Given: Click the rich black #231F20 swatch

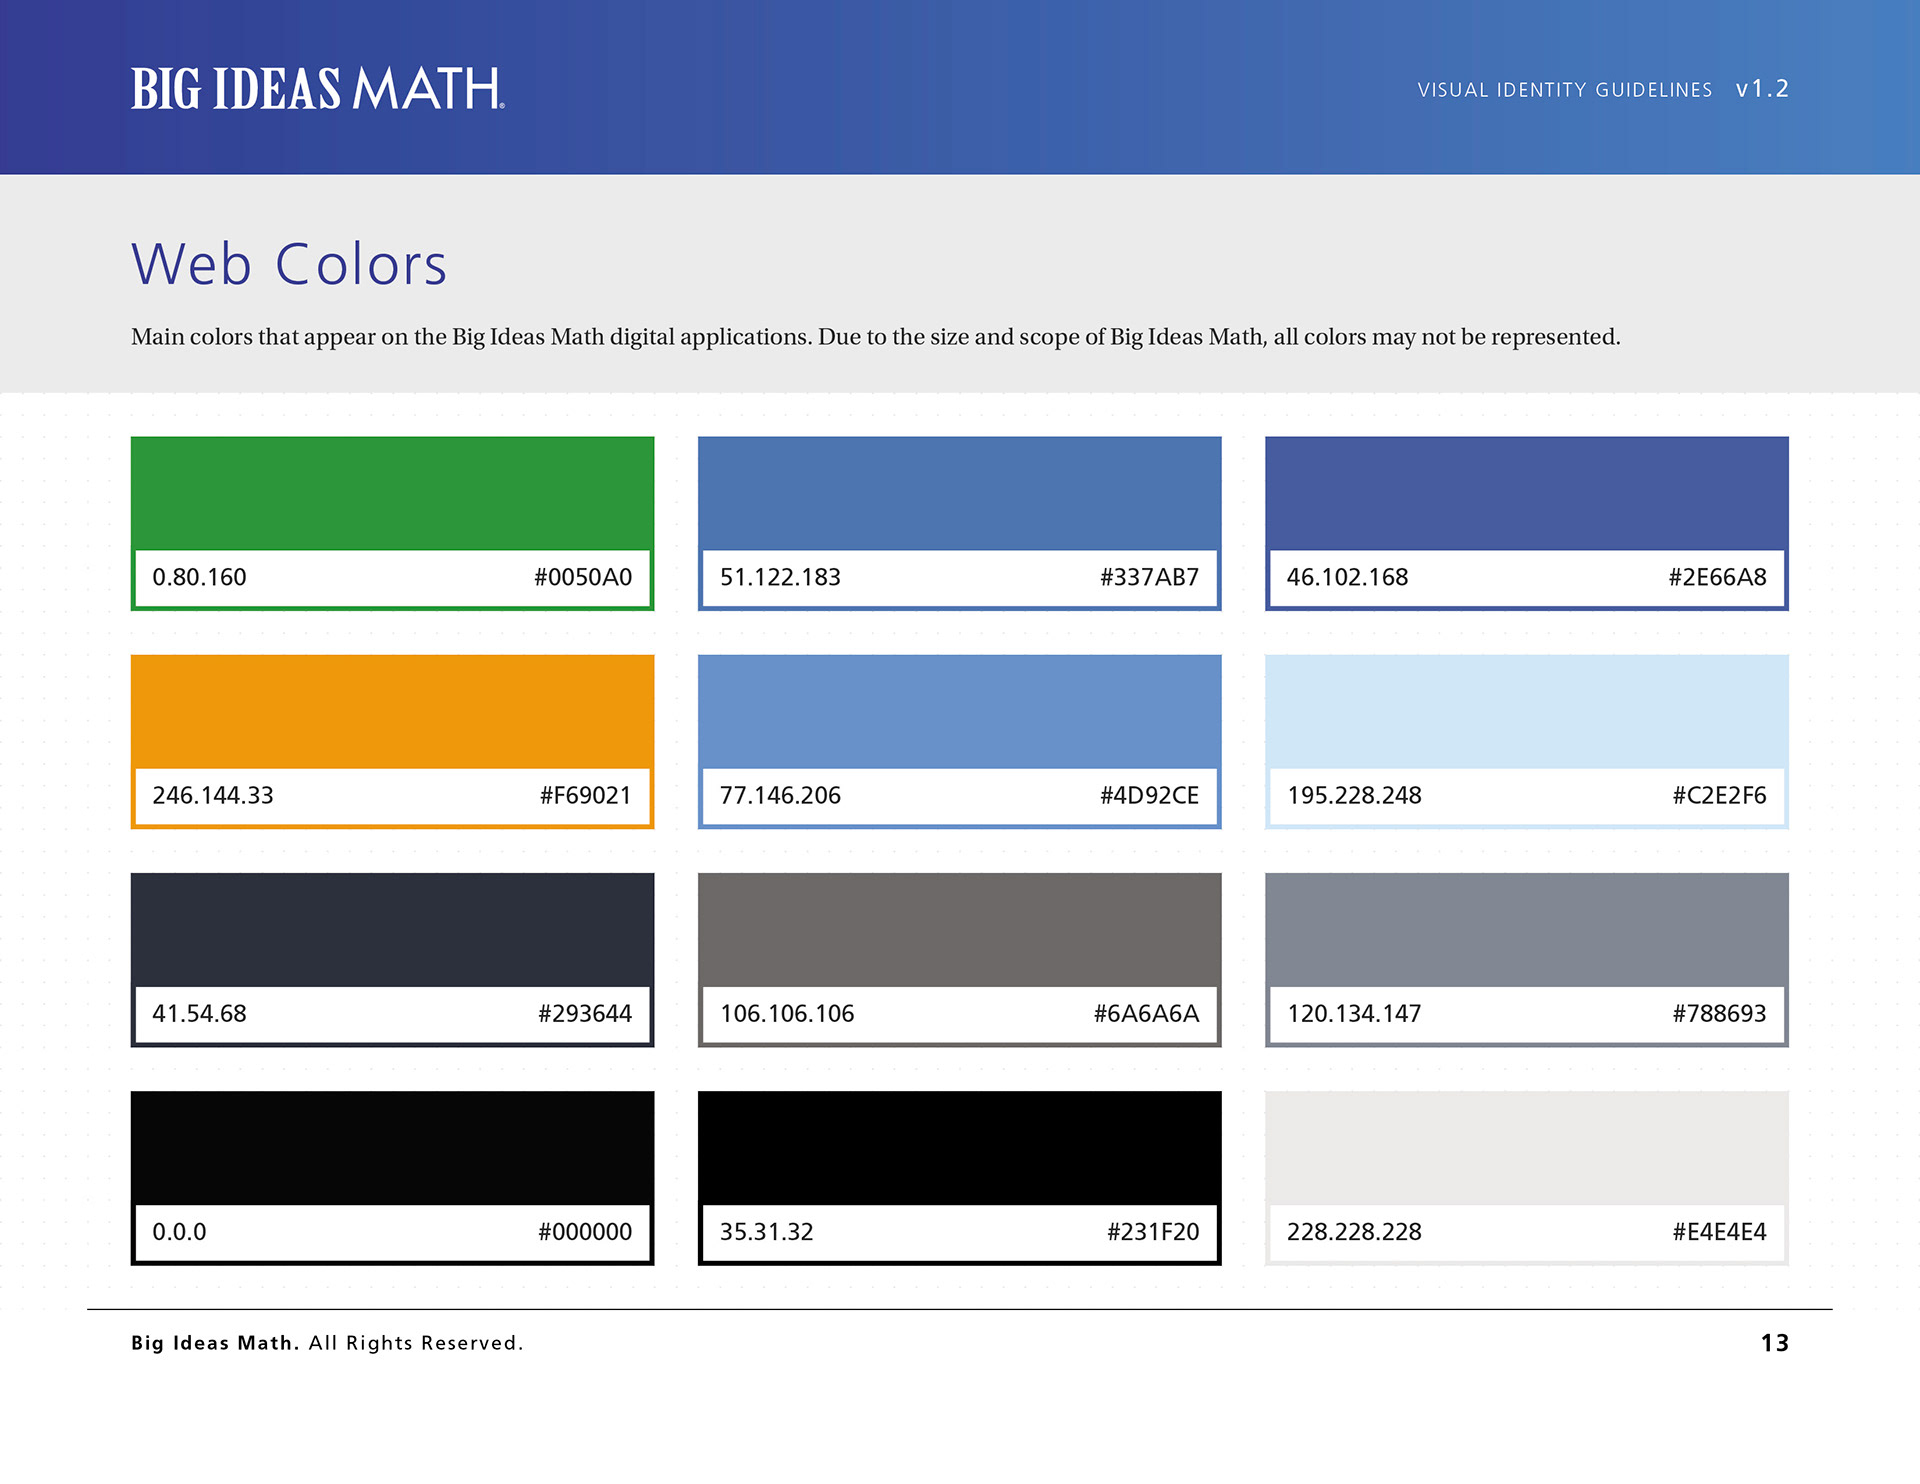Looking at the screenshot, I should pyautogui.click(x=959, y=1147).
